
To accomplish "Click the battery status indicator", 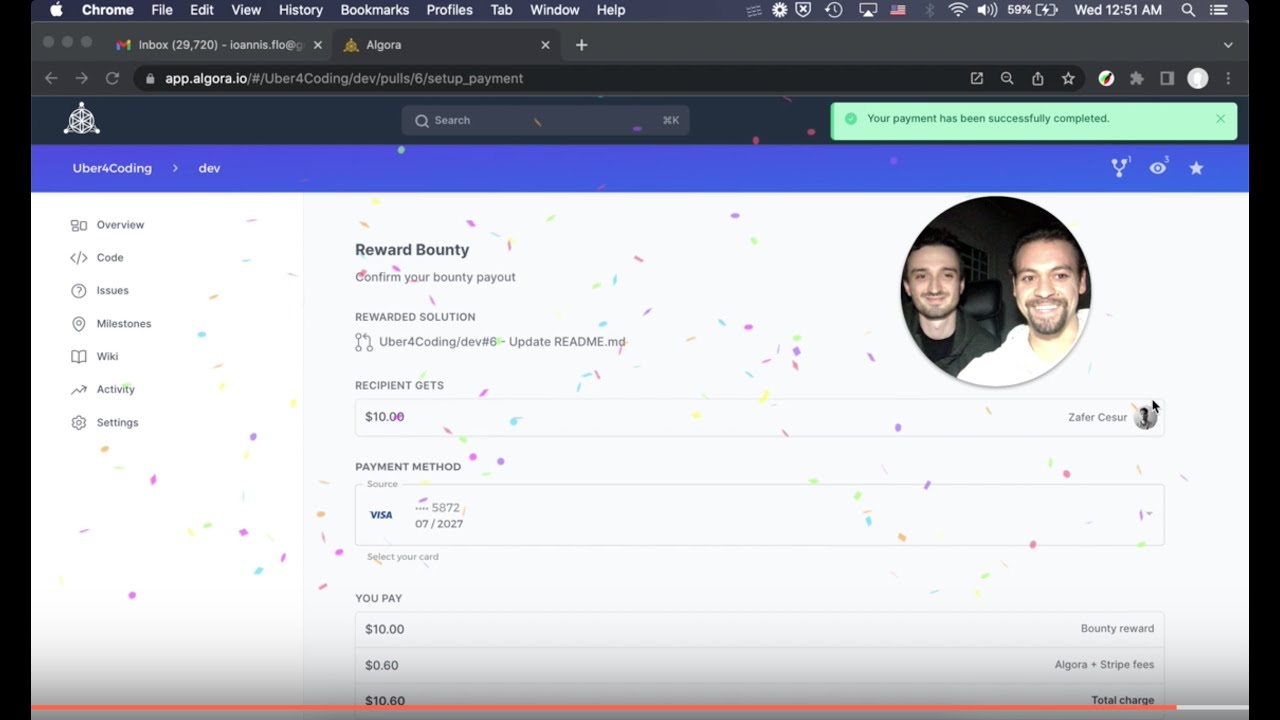I will 1033,10.
